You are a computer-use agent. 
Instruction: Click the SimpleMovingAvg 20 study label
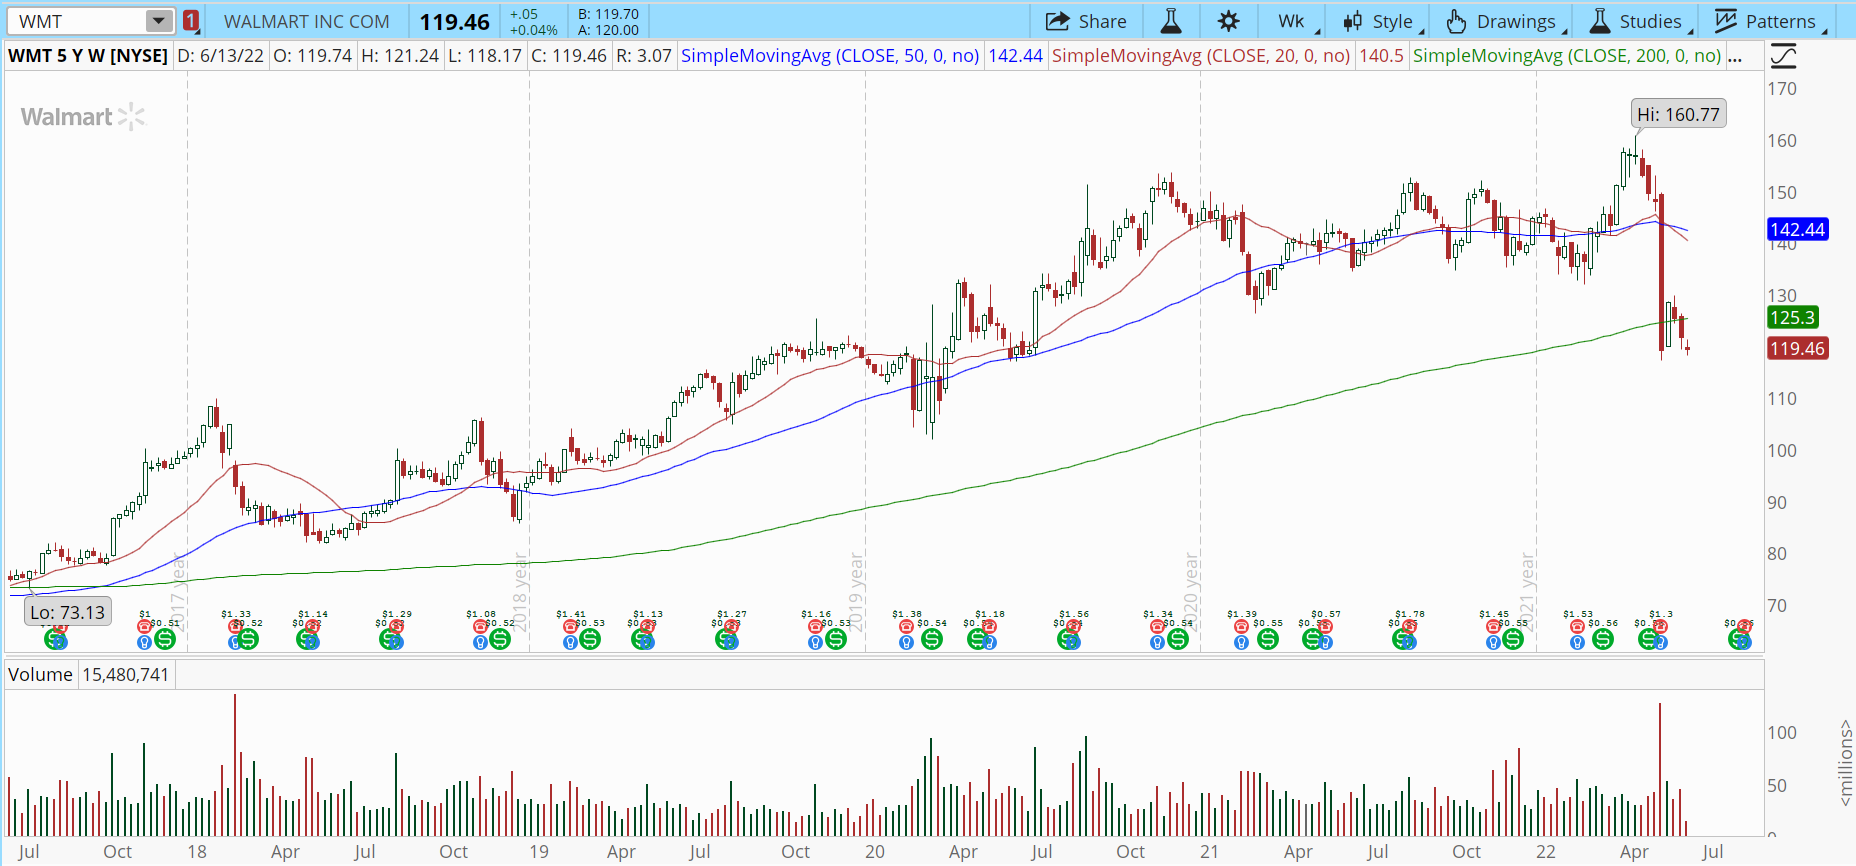pos(1201,56)
